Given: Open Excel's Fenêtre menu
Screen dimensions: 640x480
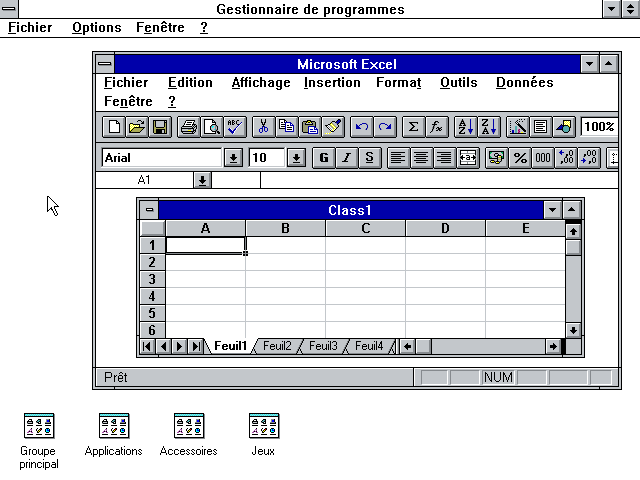Looking at the screenshot, I should 128,101.
